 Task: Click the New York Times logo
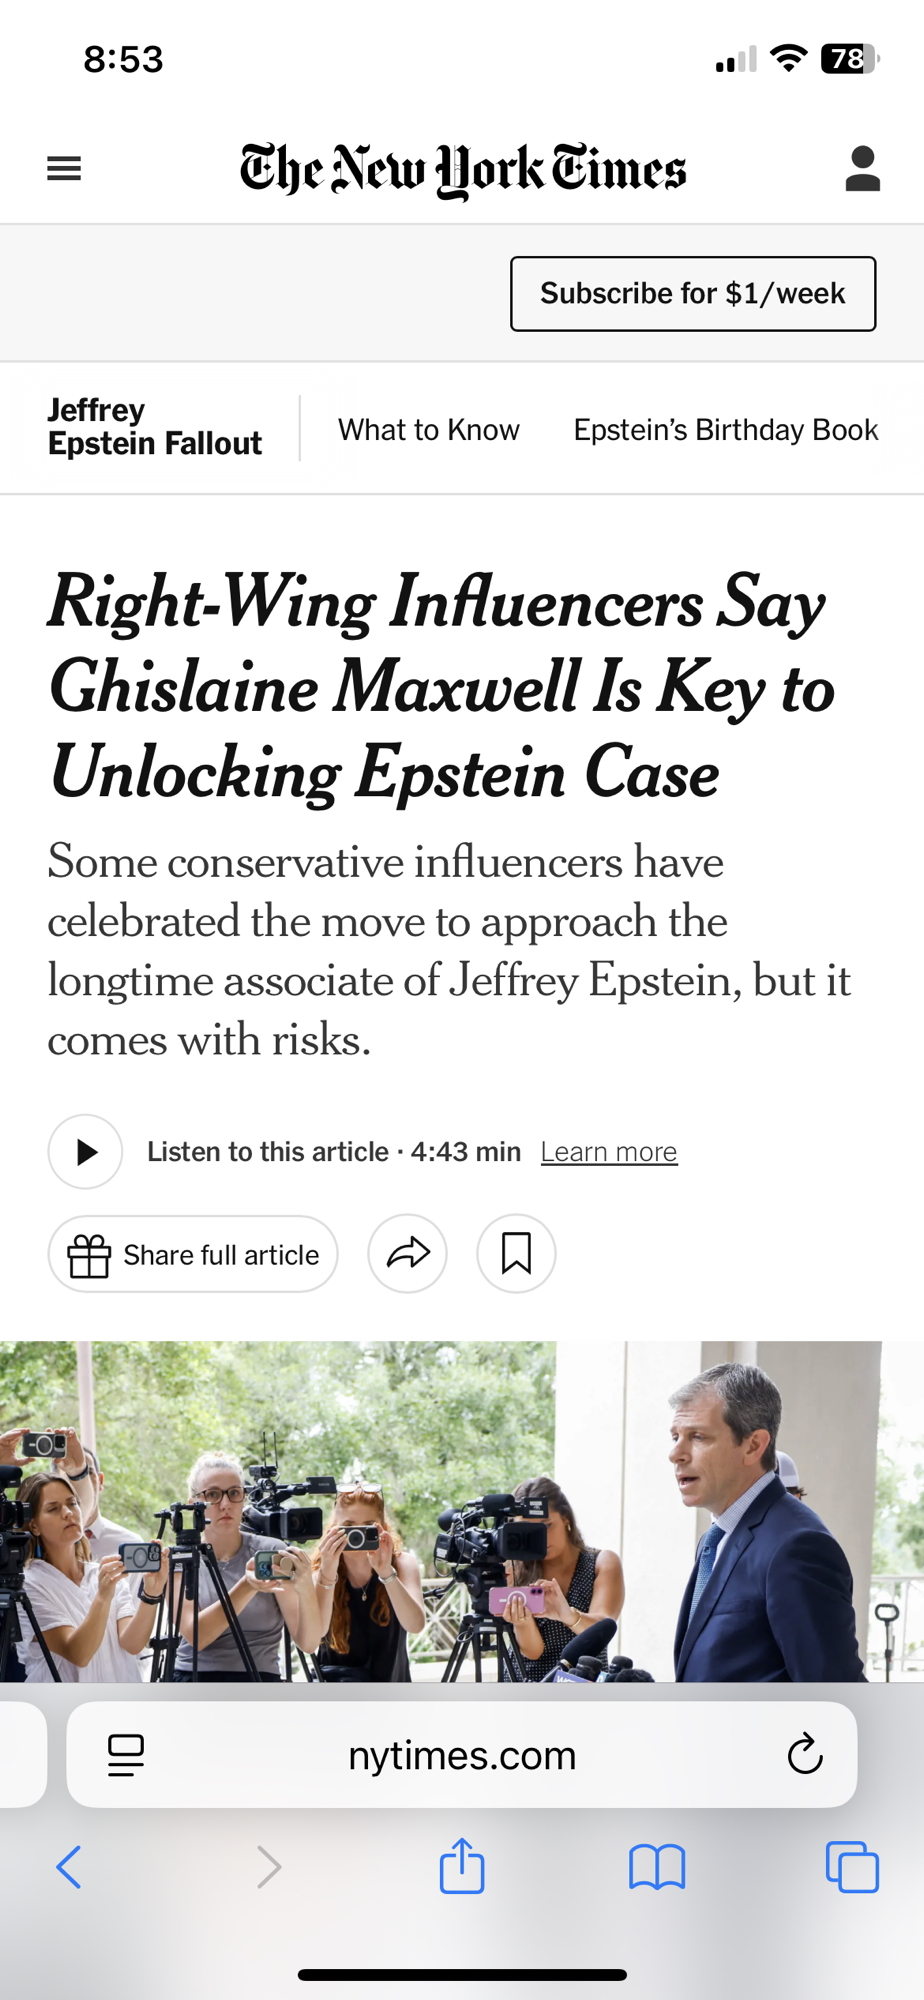coord(463,169)
